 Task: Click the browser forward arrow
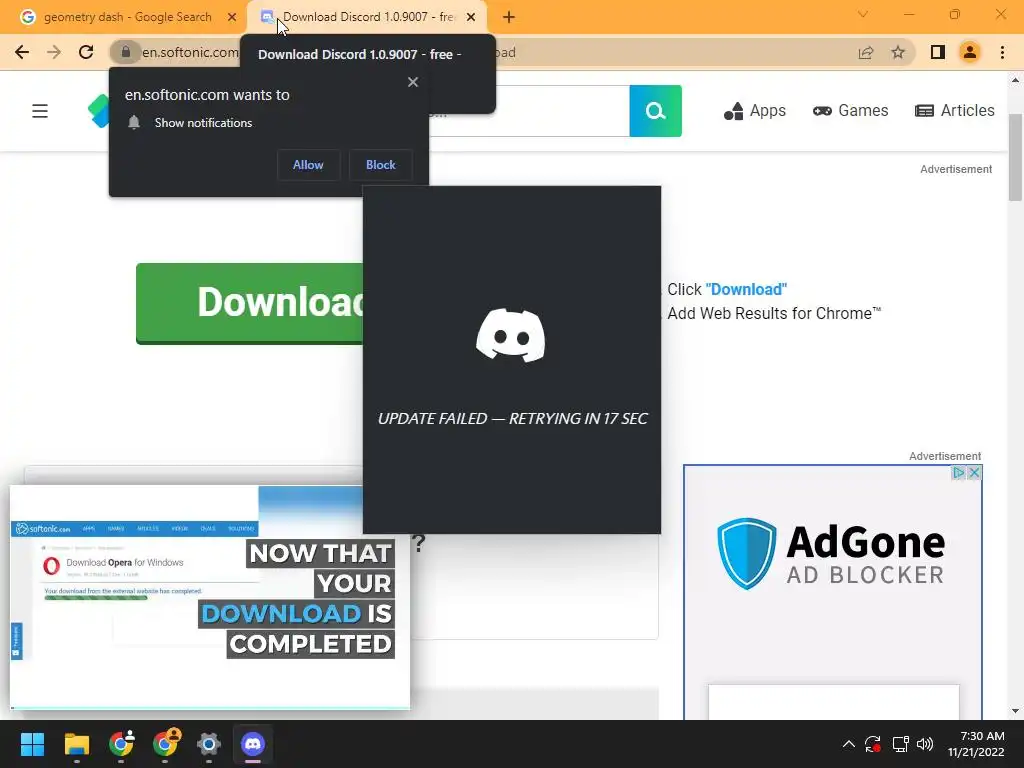pyautogui.click(x=54, y=52)
